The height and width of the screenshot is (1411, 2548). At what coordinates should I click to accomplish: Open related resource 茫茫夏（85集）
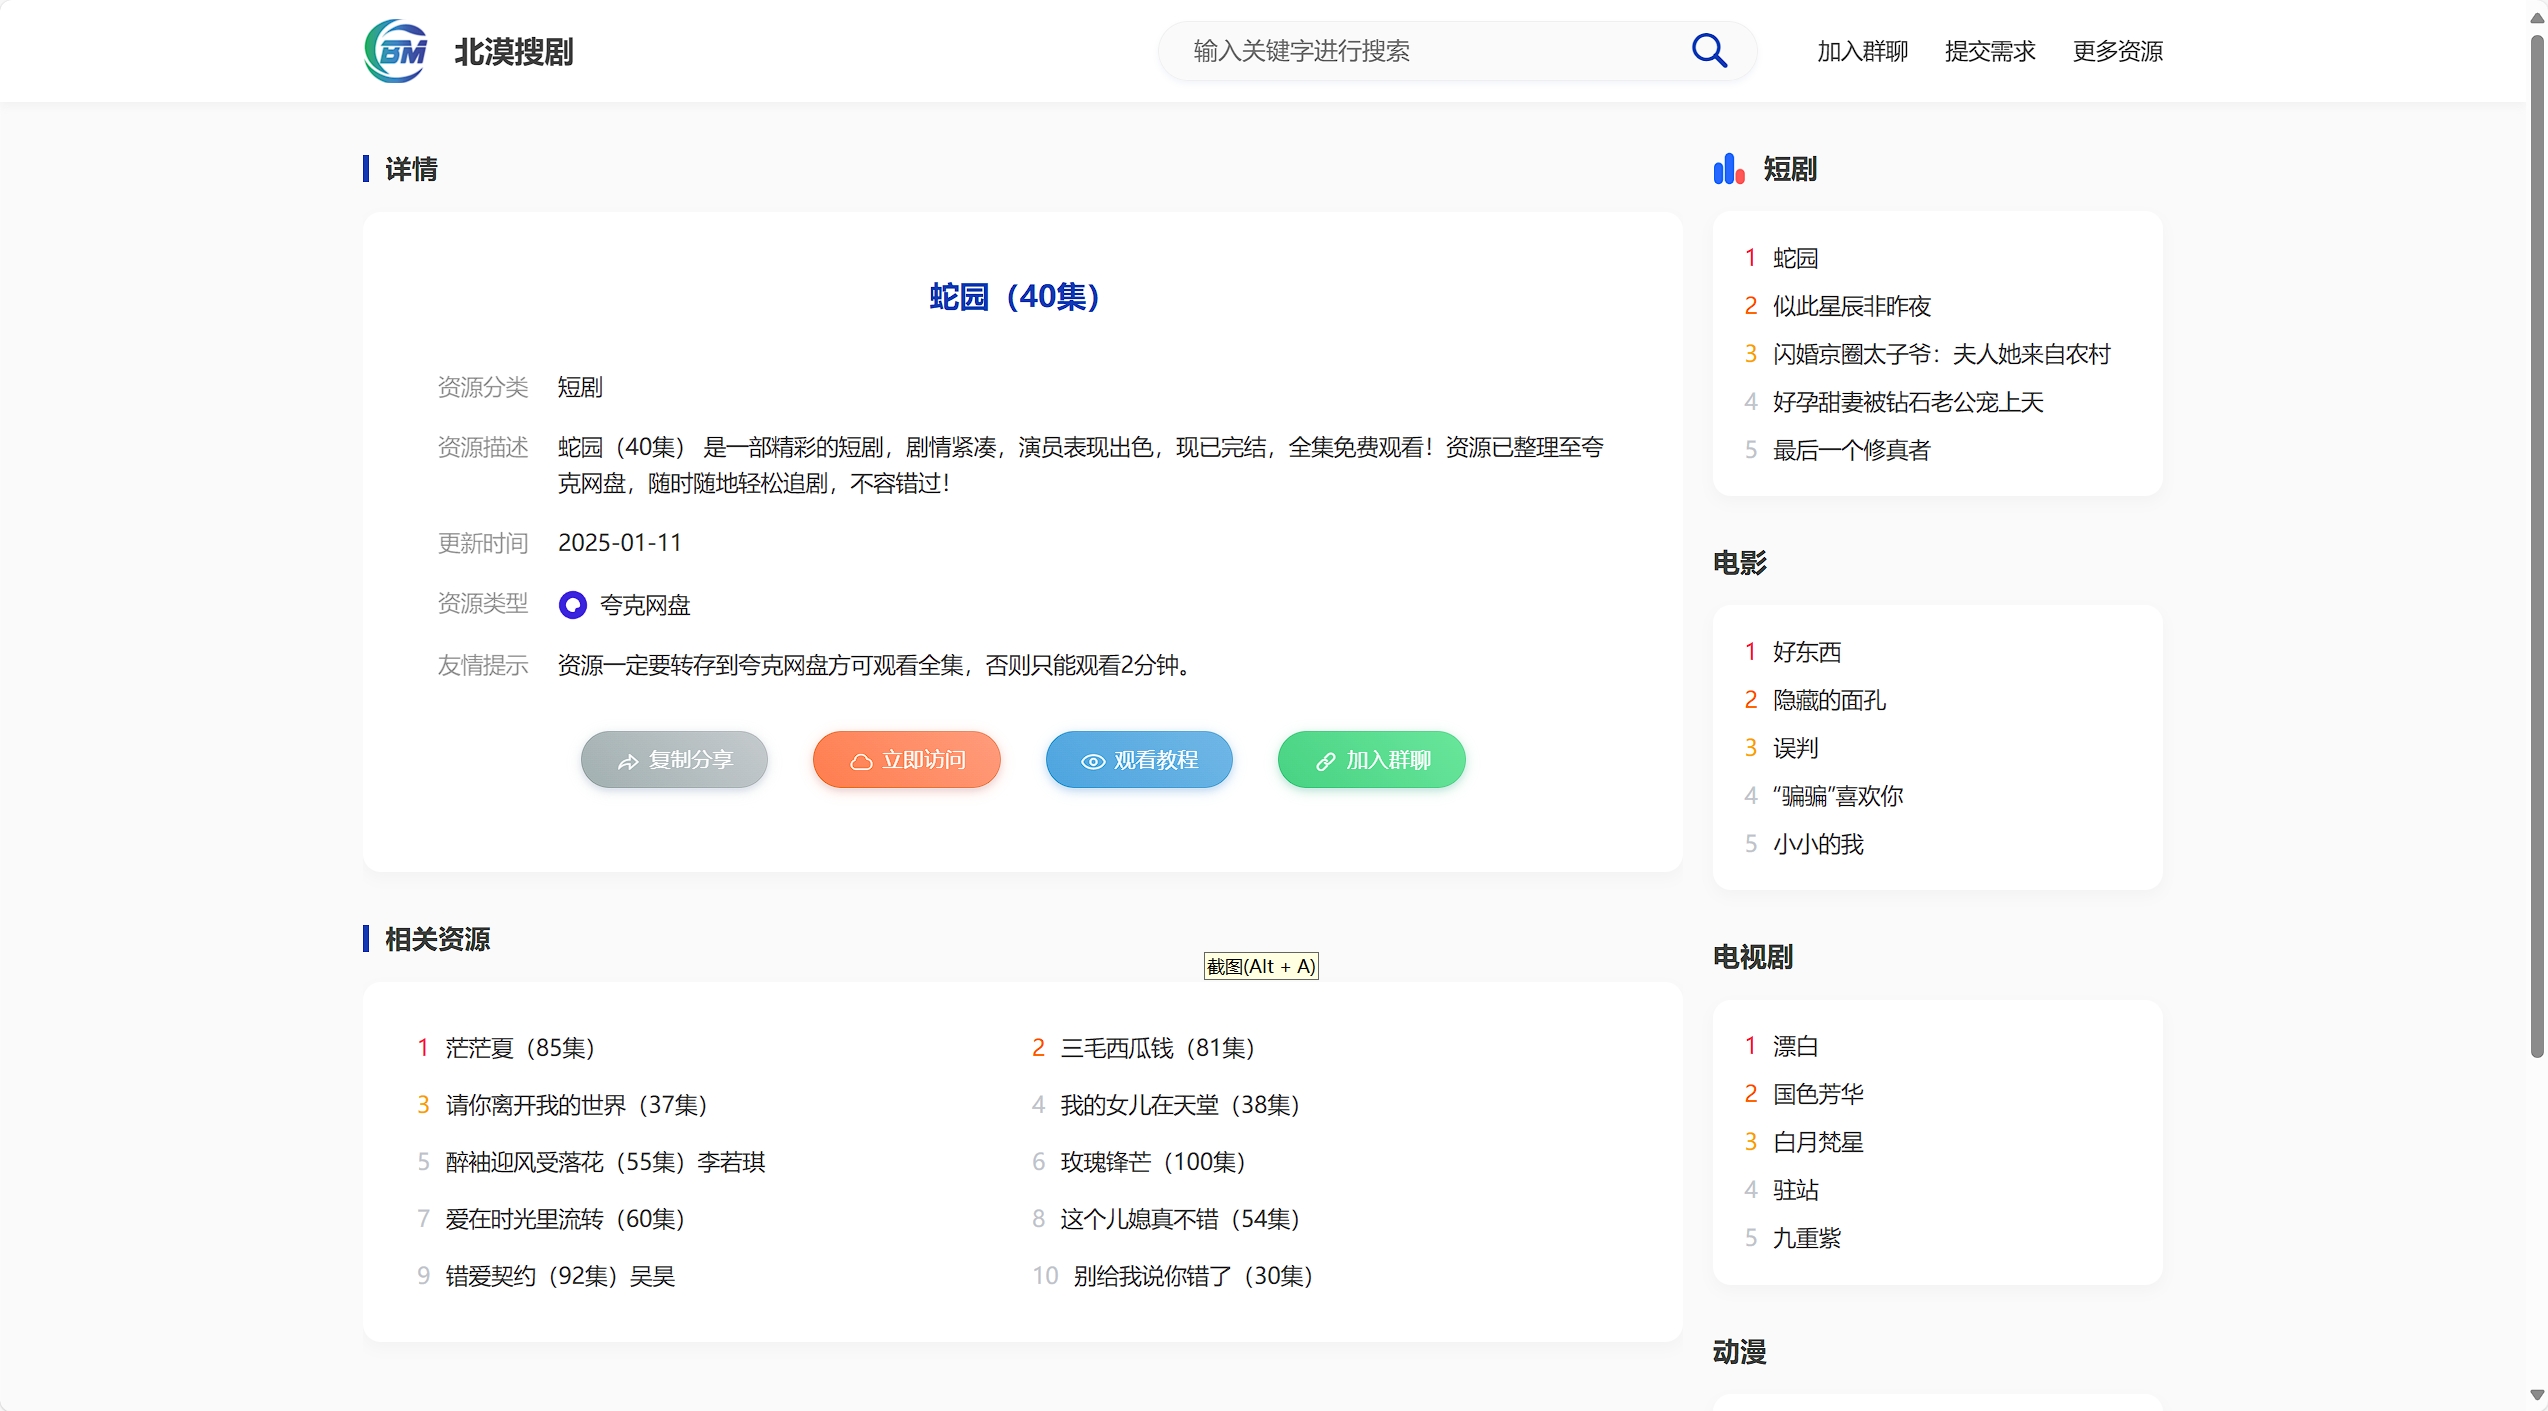click(521, 1048)
